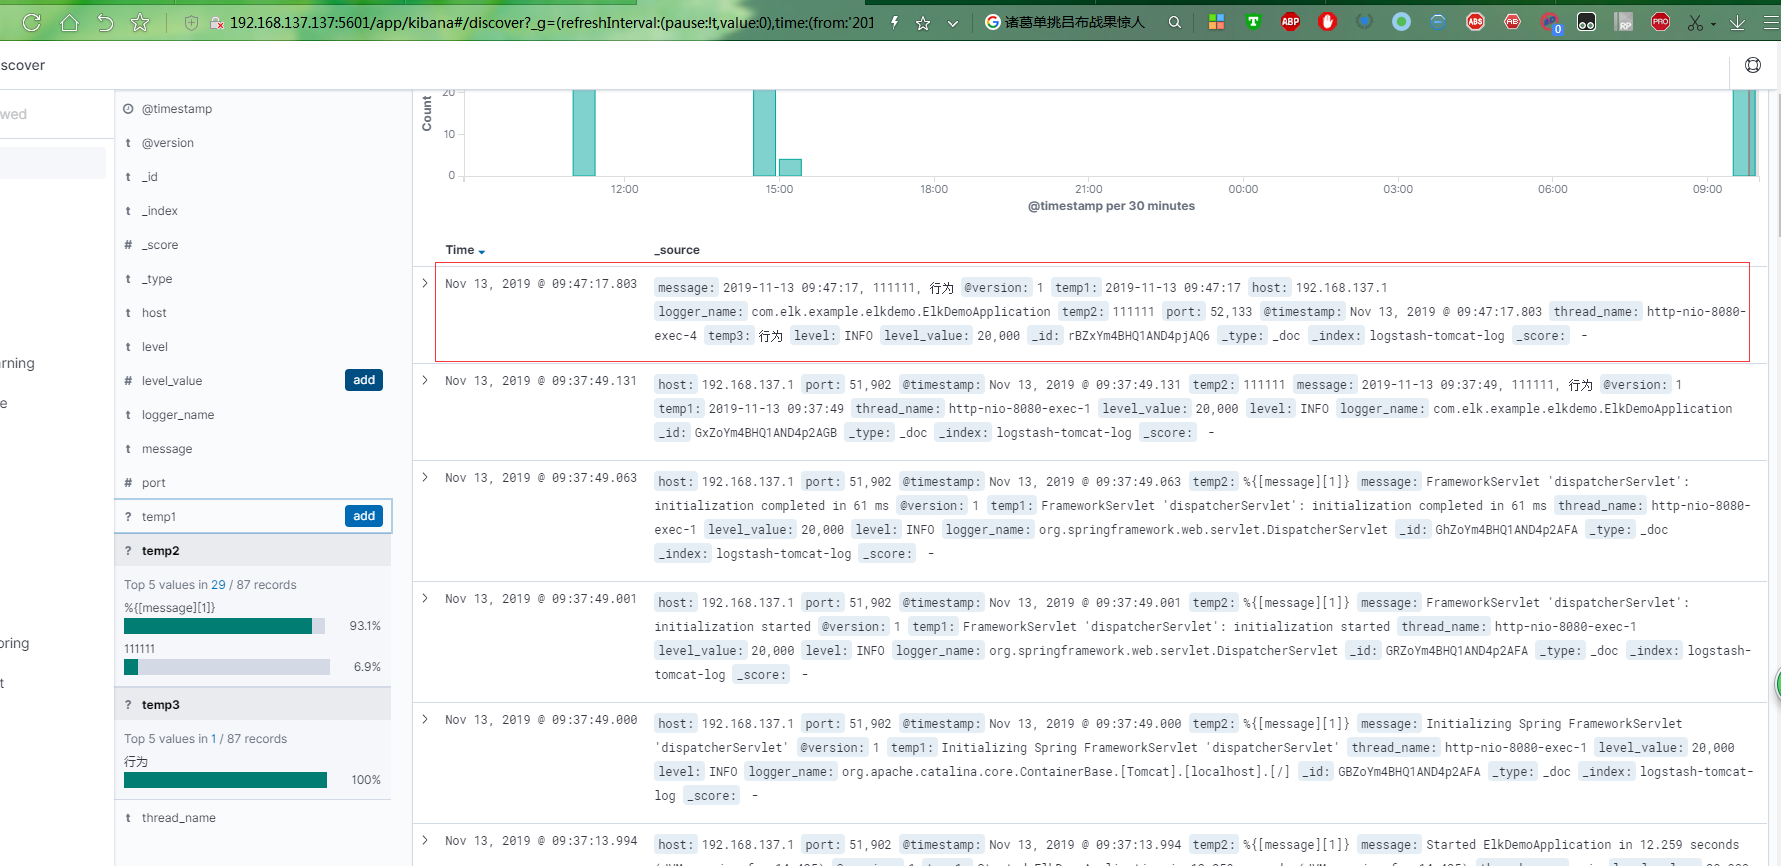Image resolution: width=1781 pixels, height=866 pixels.
Task: Open the colorful four-square apps extension
Action: click(1216, 22)
